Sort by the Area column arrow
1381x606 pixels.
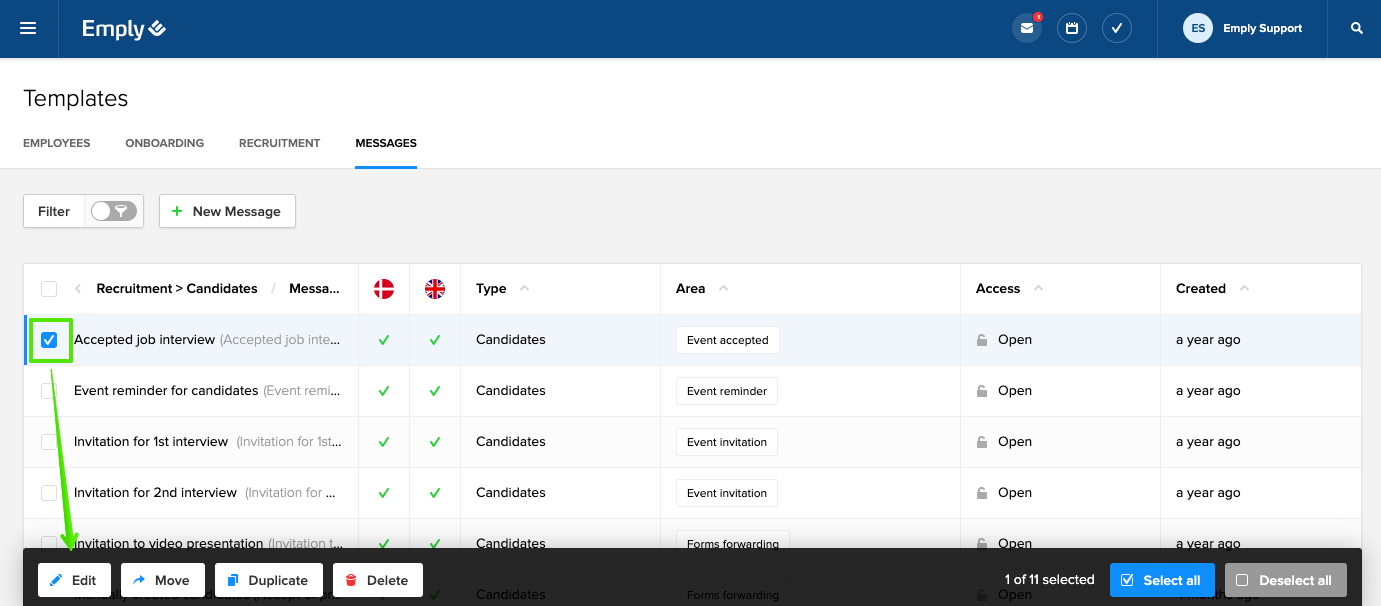724,288
